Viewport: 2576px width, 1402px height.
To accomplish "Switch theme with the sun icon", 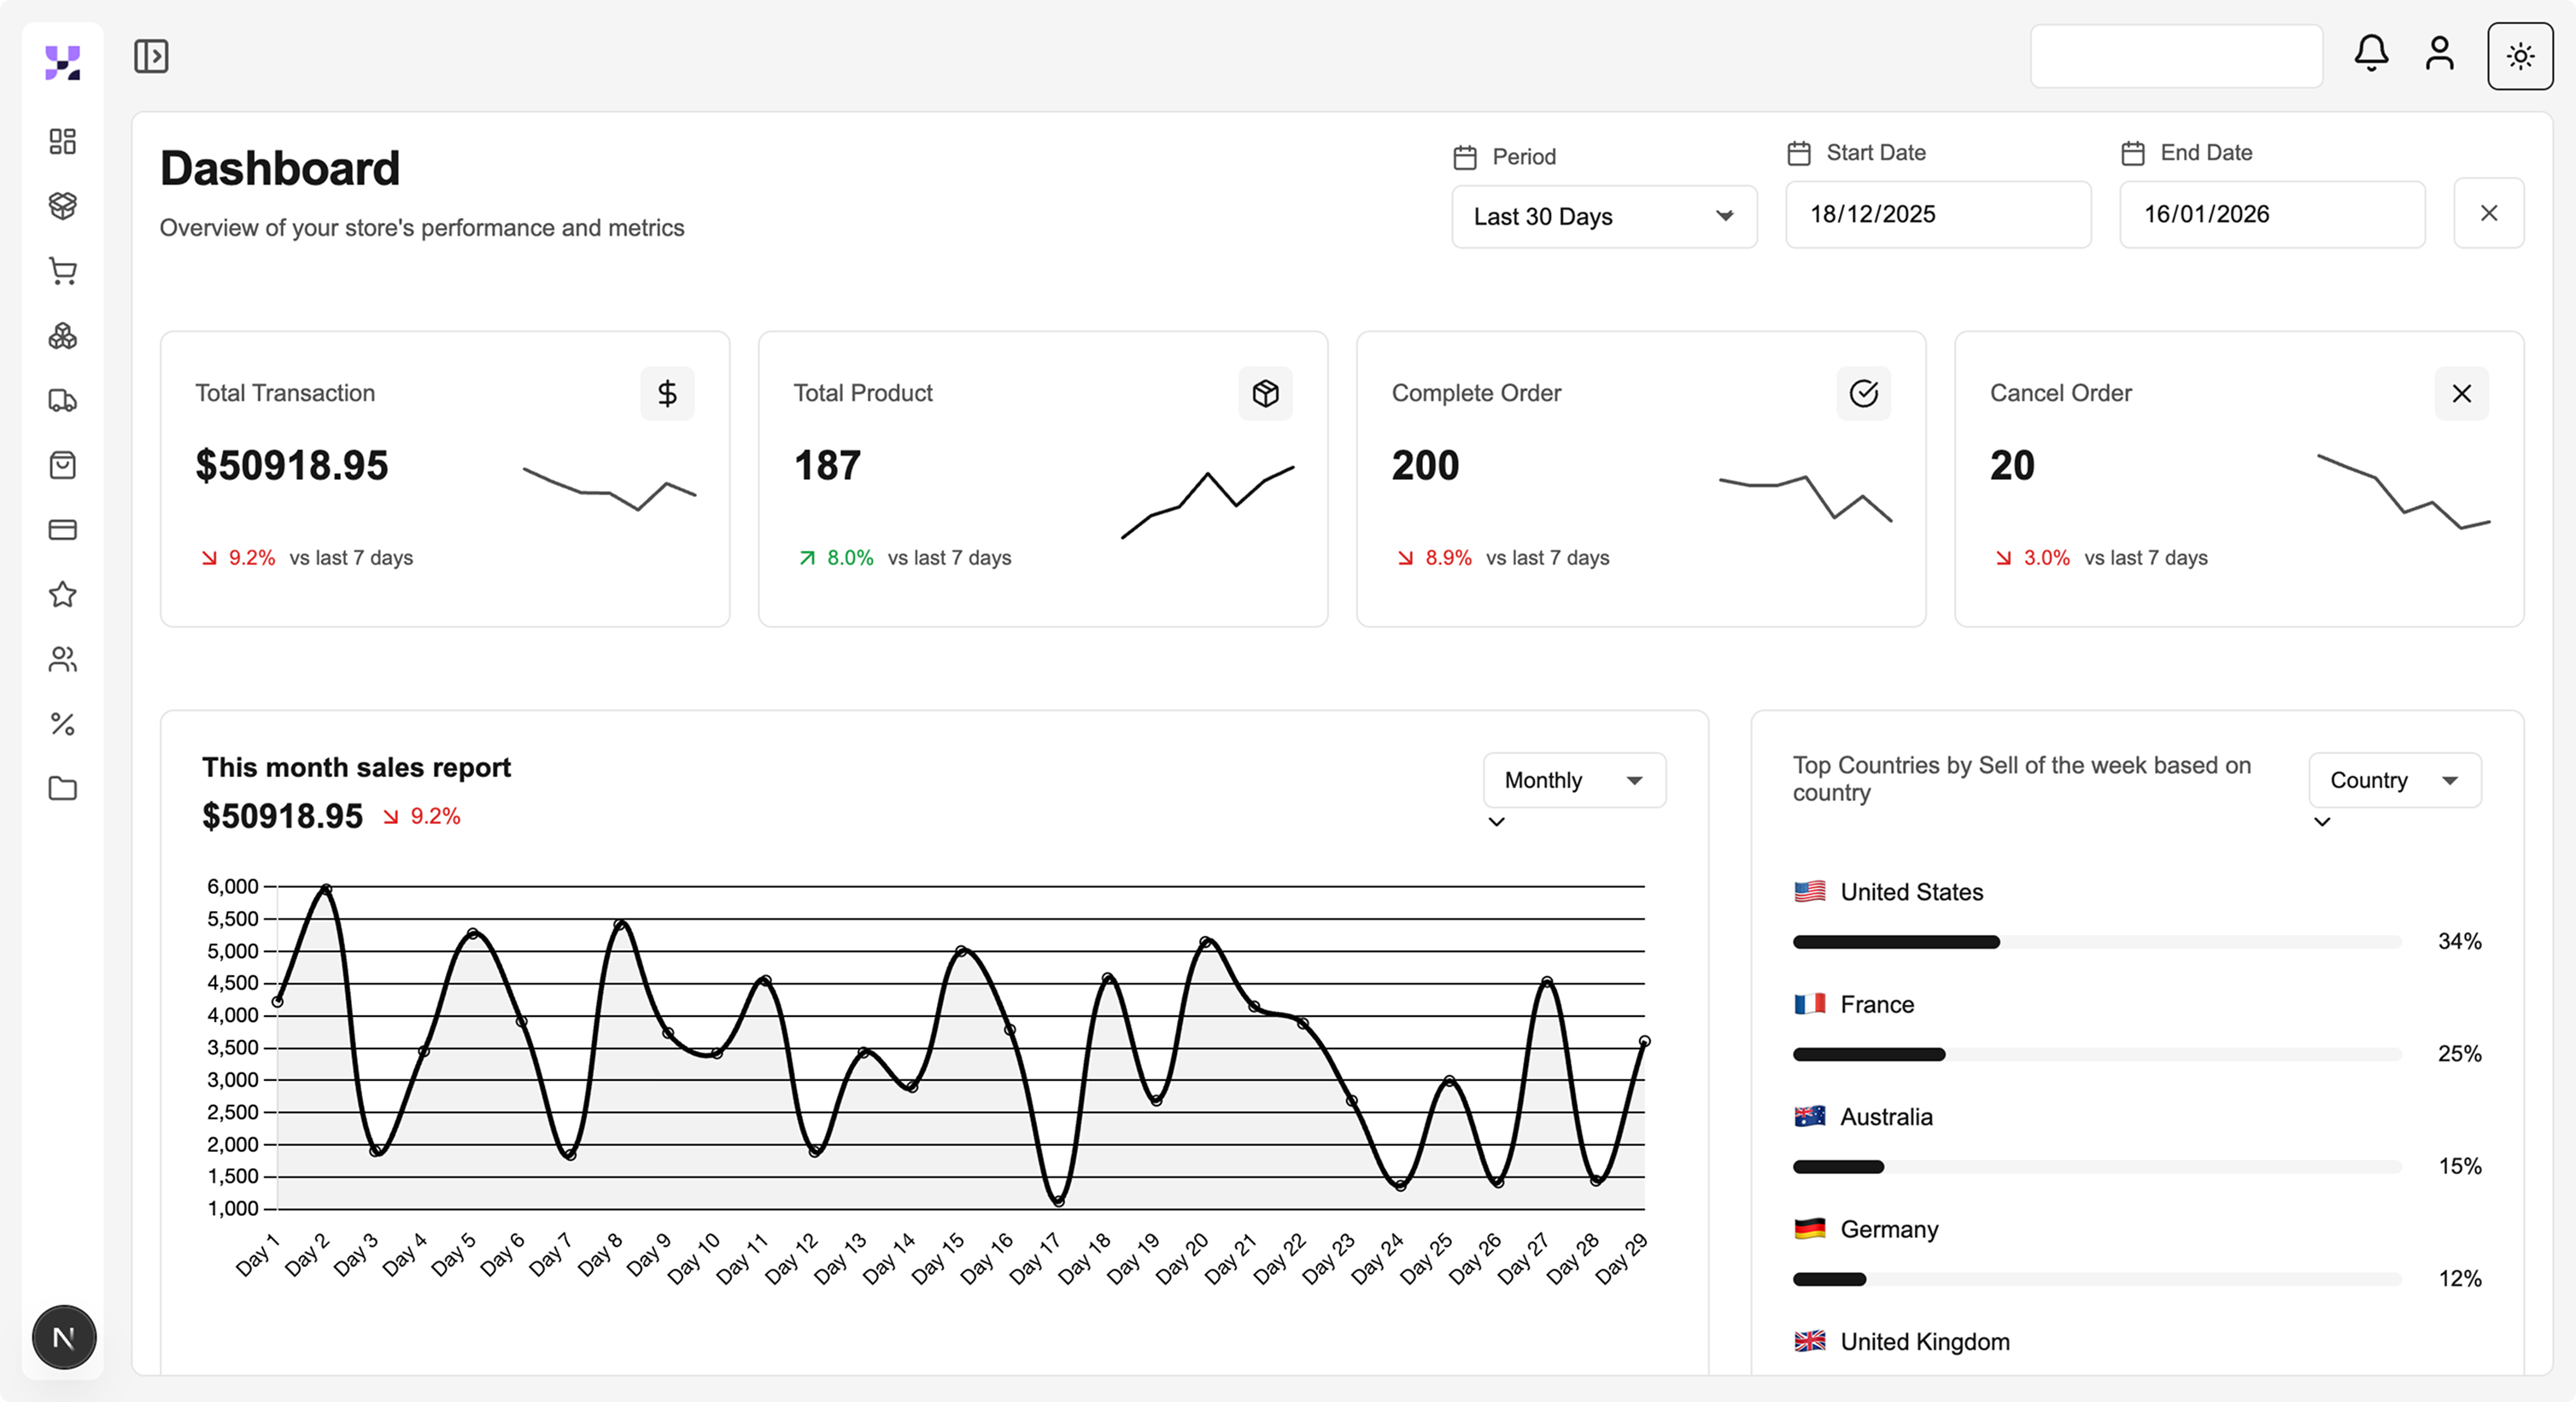I will pyautogui.click(x=2520, y=56).
